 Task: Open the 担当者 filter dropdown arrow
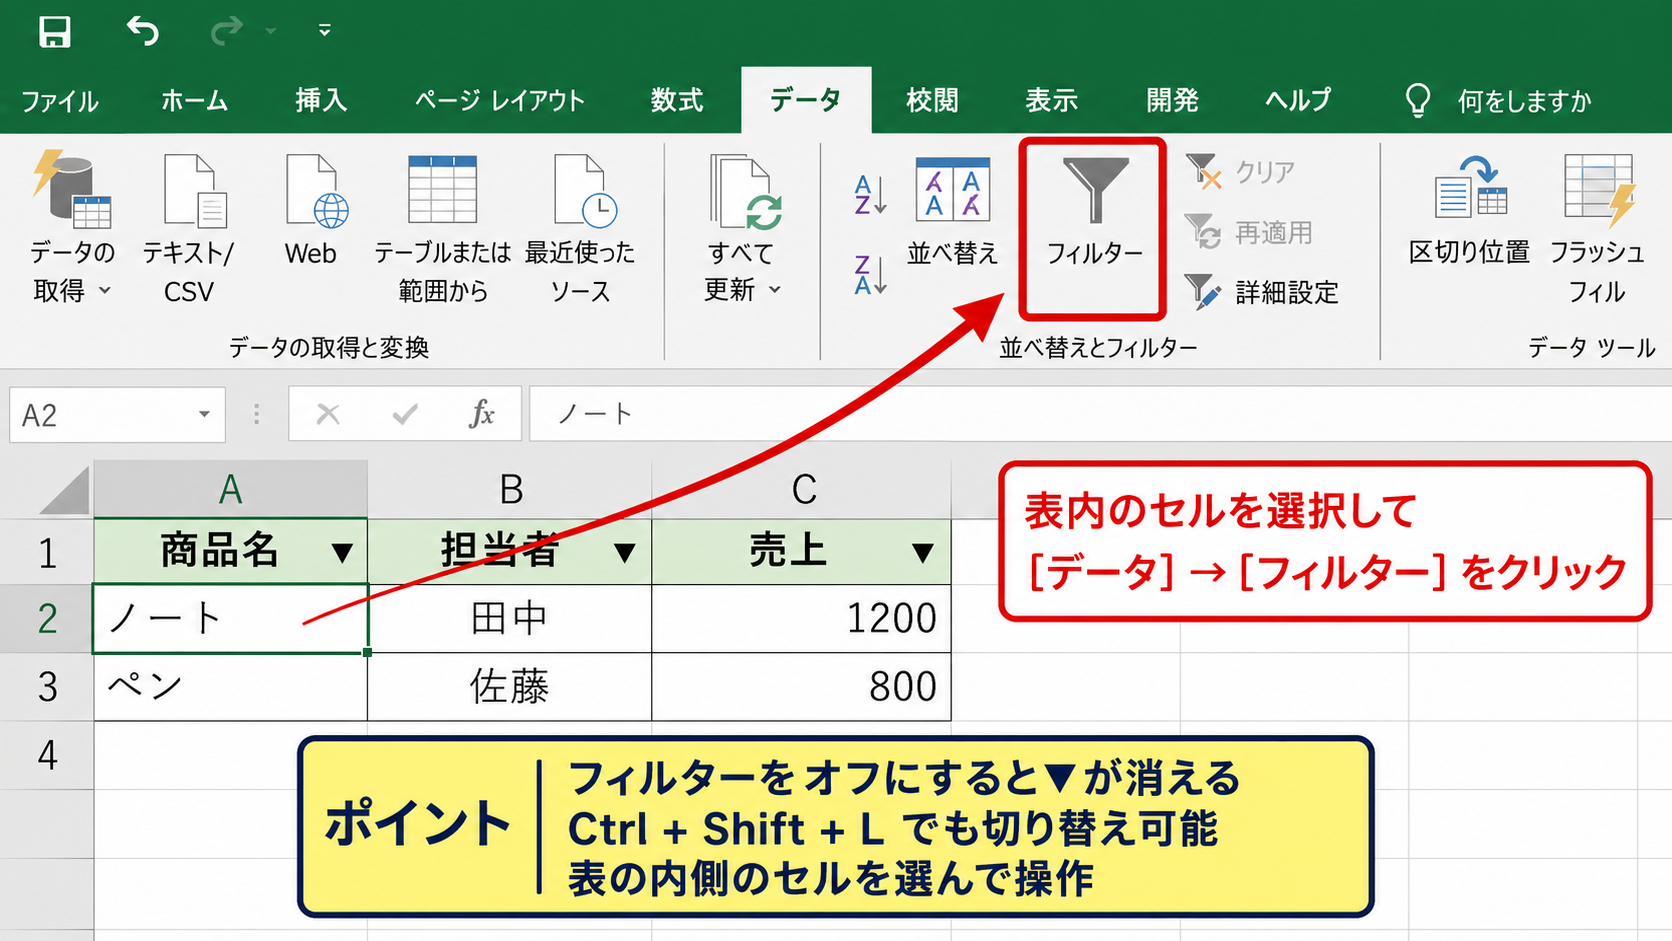click(x=625, y=552)
